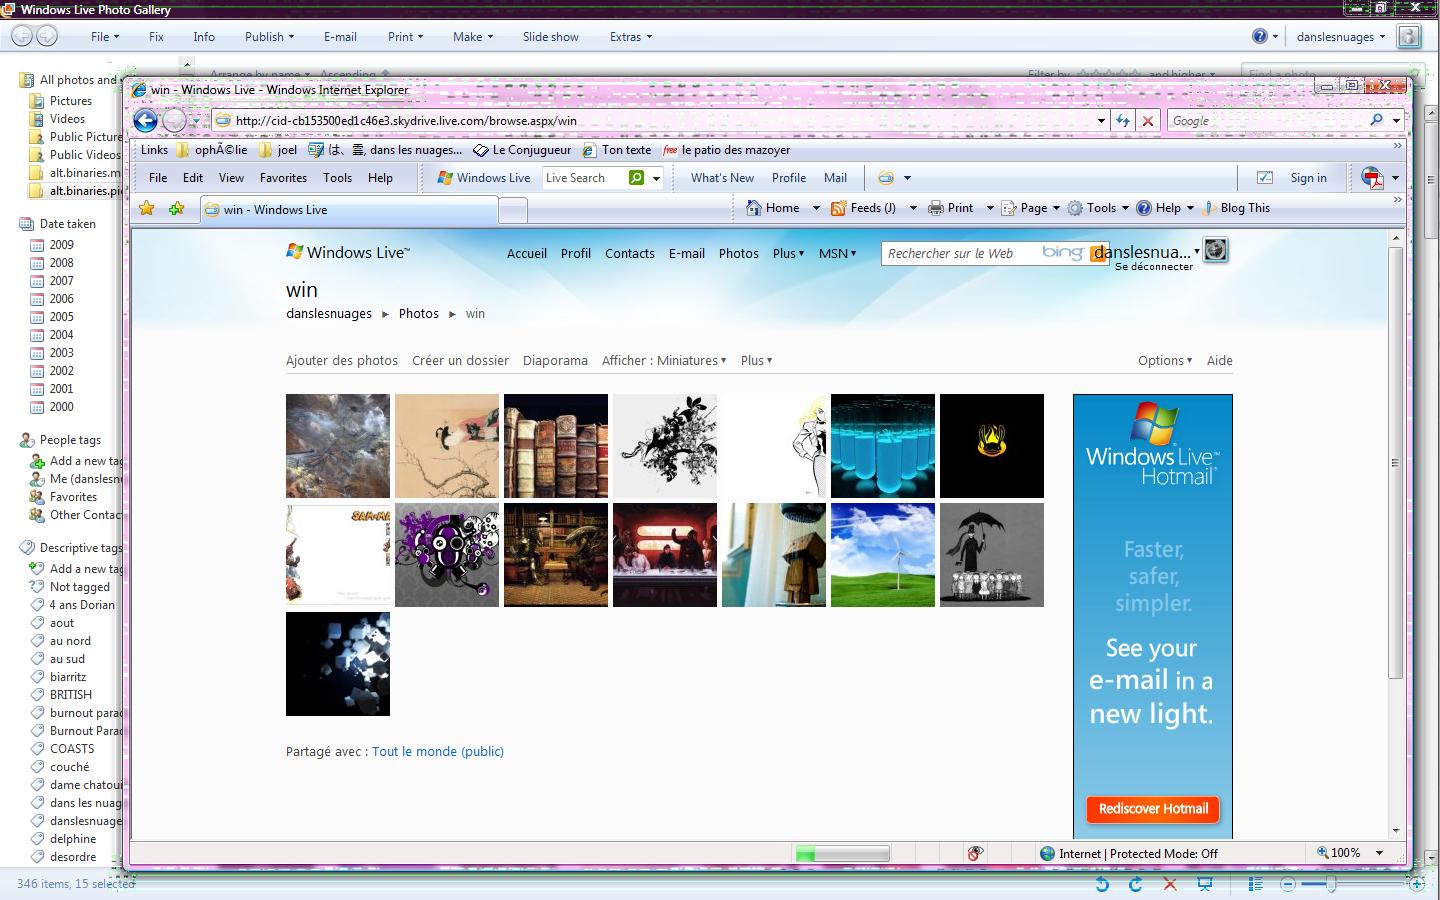Click Info in Photo Gallery toolbar

point(204,37)
